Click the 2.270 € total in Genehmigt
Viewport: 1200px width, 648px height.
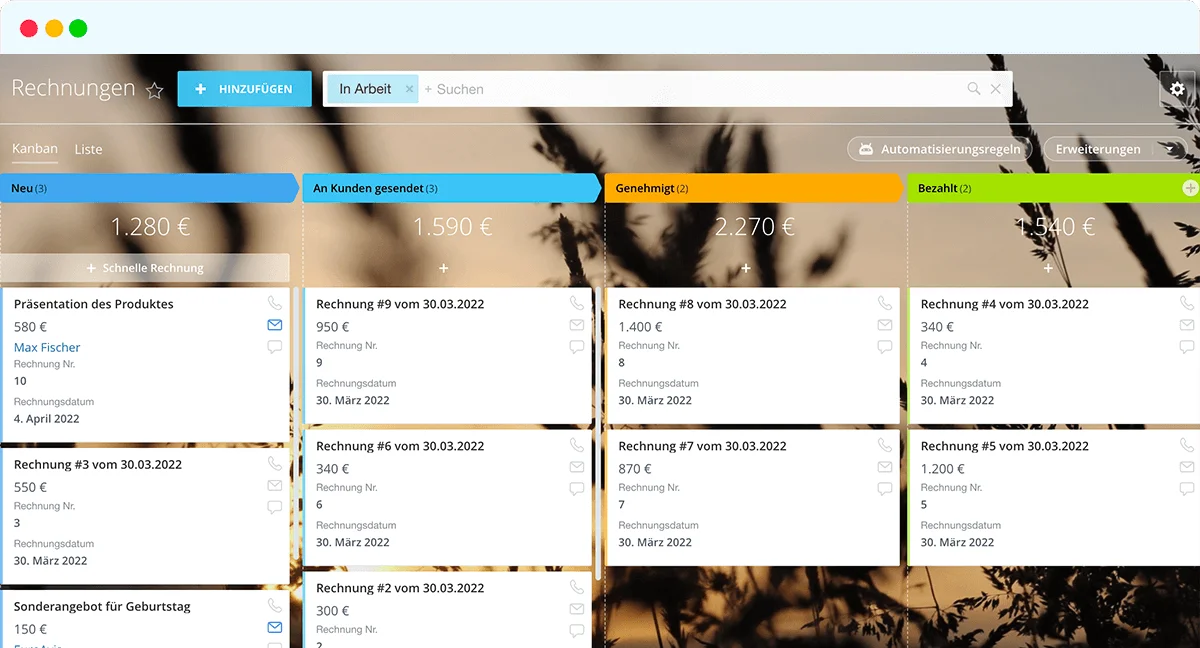pyautogui.click(x=754, y=227)
